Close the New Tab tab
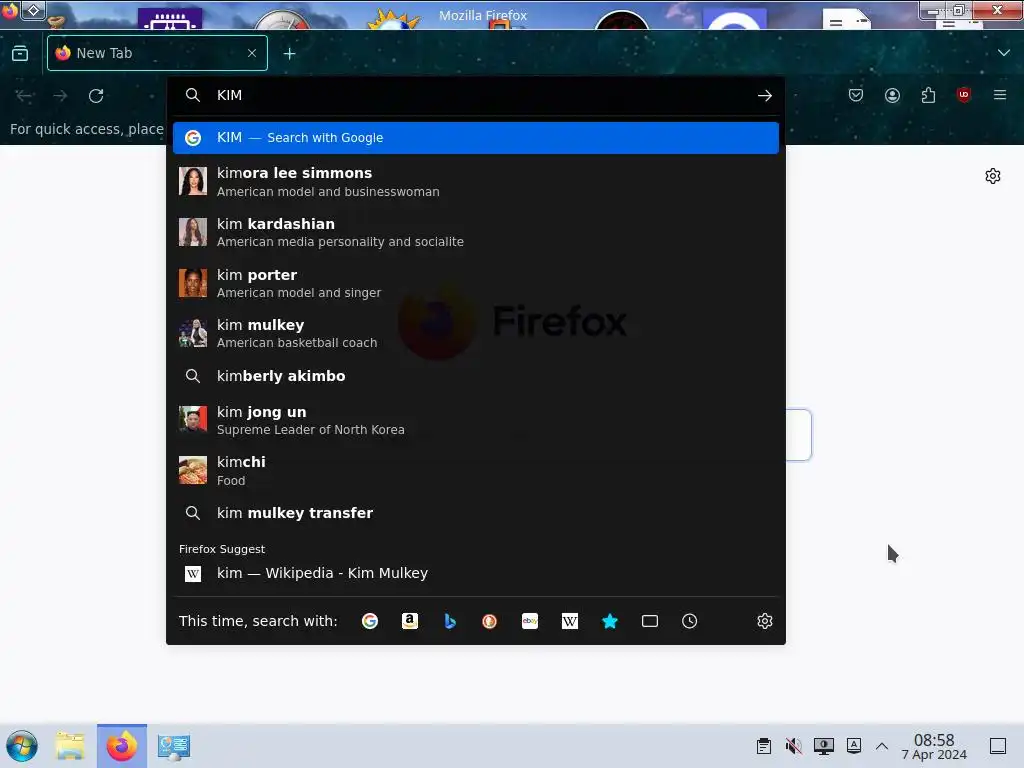The width and height of the screenshot is (1024, 768). pos(252,53)
